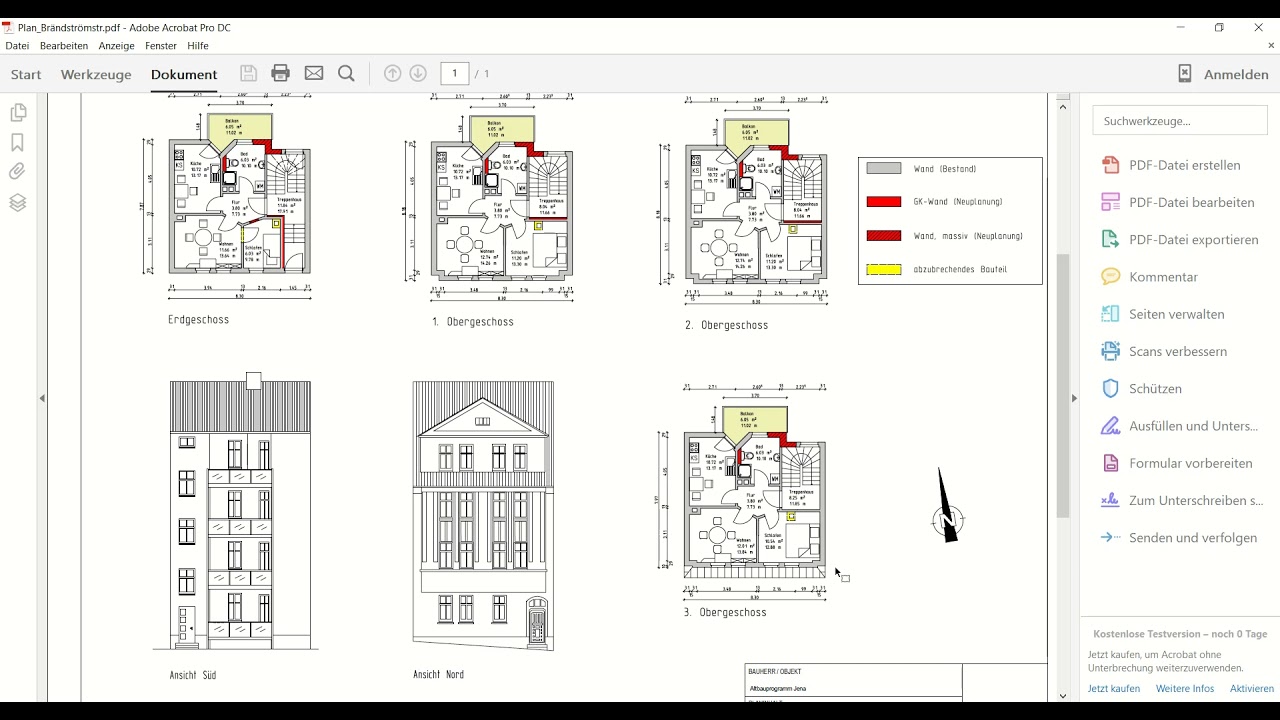Click scroll down arrow of document
The image size is (1280, 720).
coord(1063,696)
